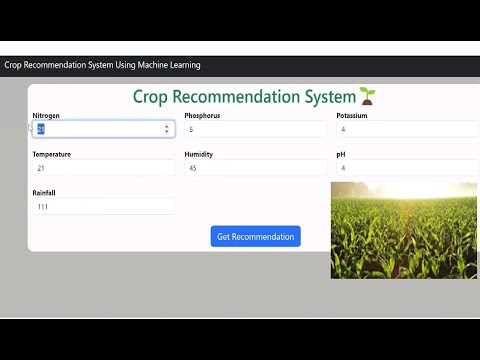Click the Potassium label
Viewport: 480px width, 360px height.
tap(352, 116)
